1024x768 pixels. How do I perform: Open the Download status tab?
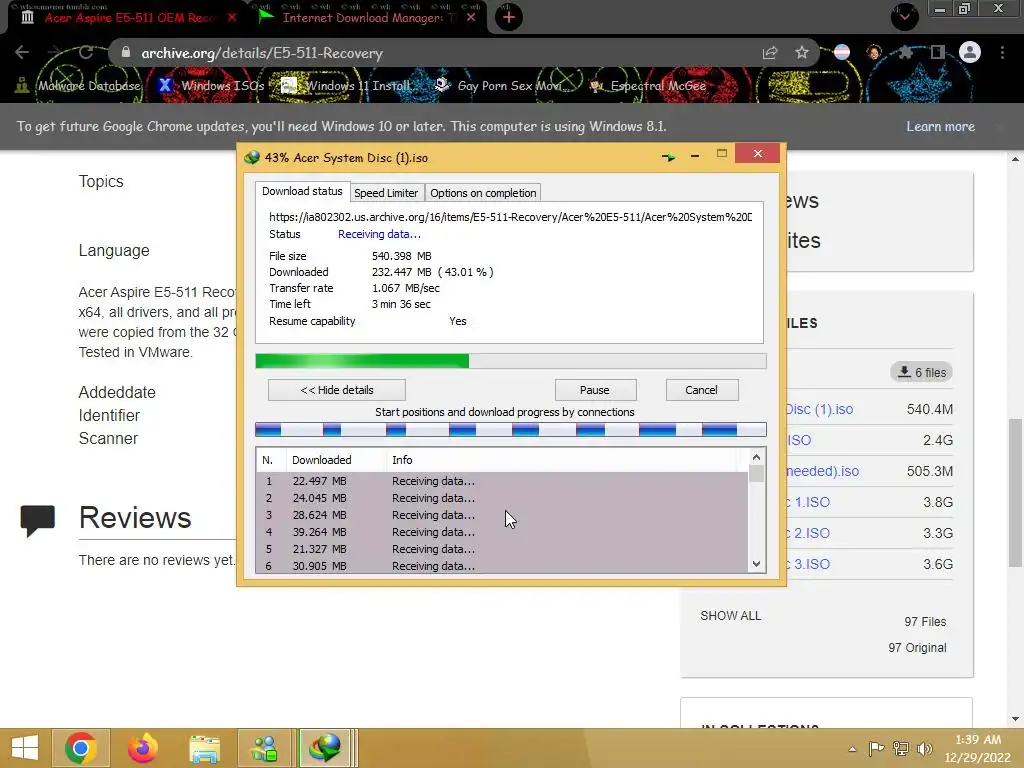click(302, 191)
